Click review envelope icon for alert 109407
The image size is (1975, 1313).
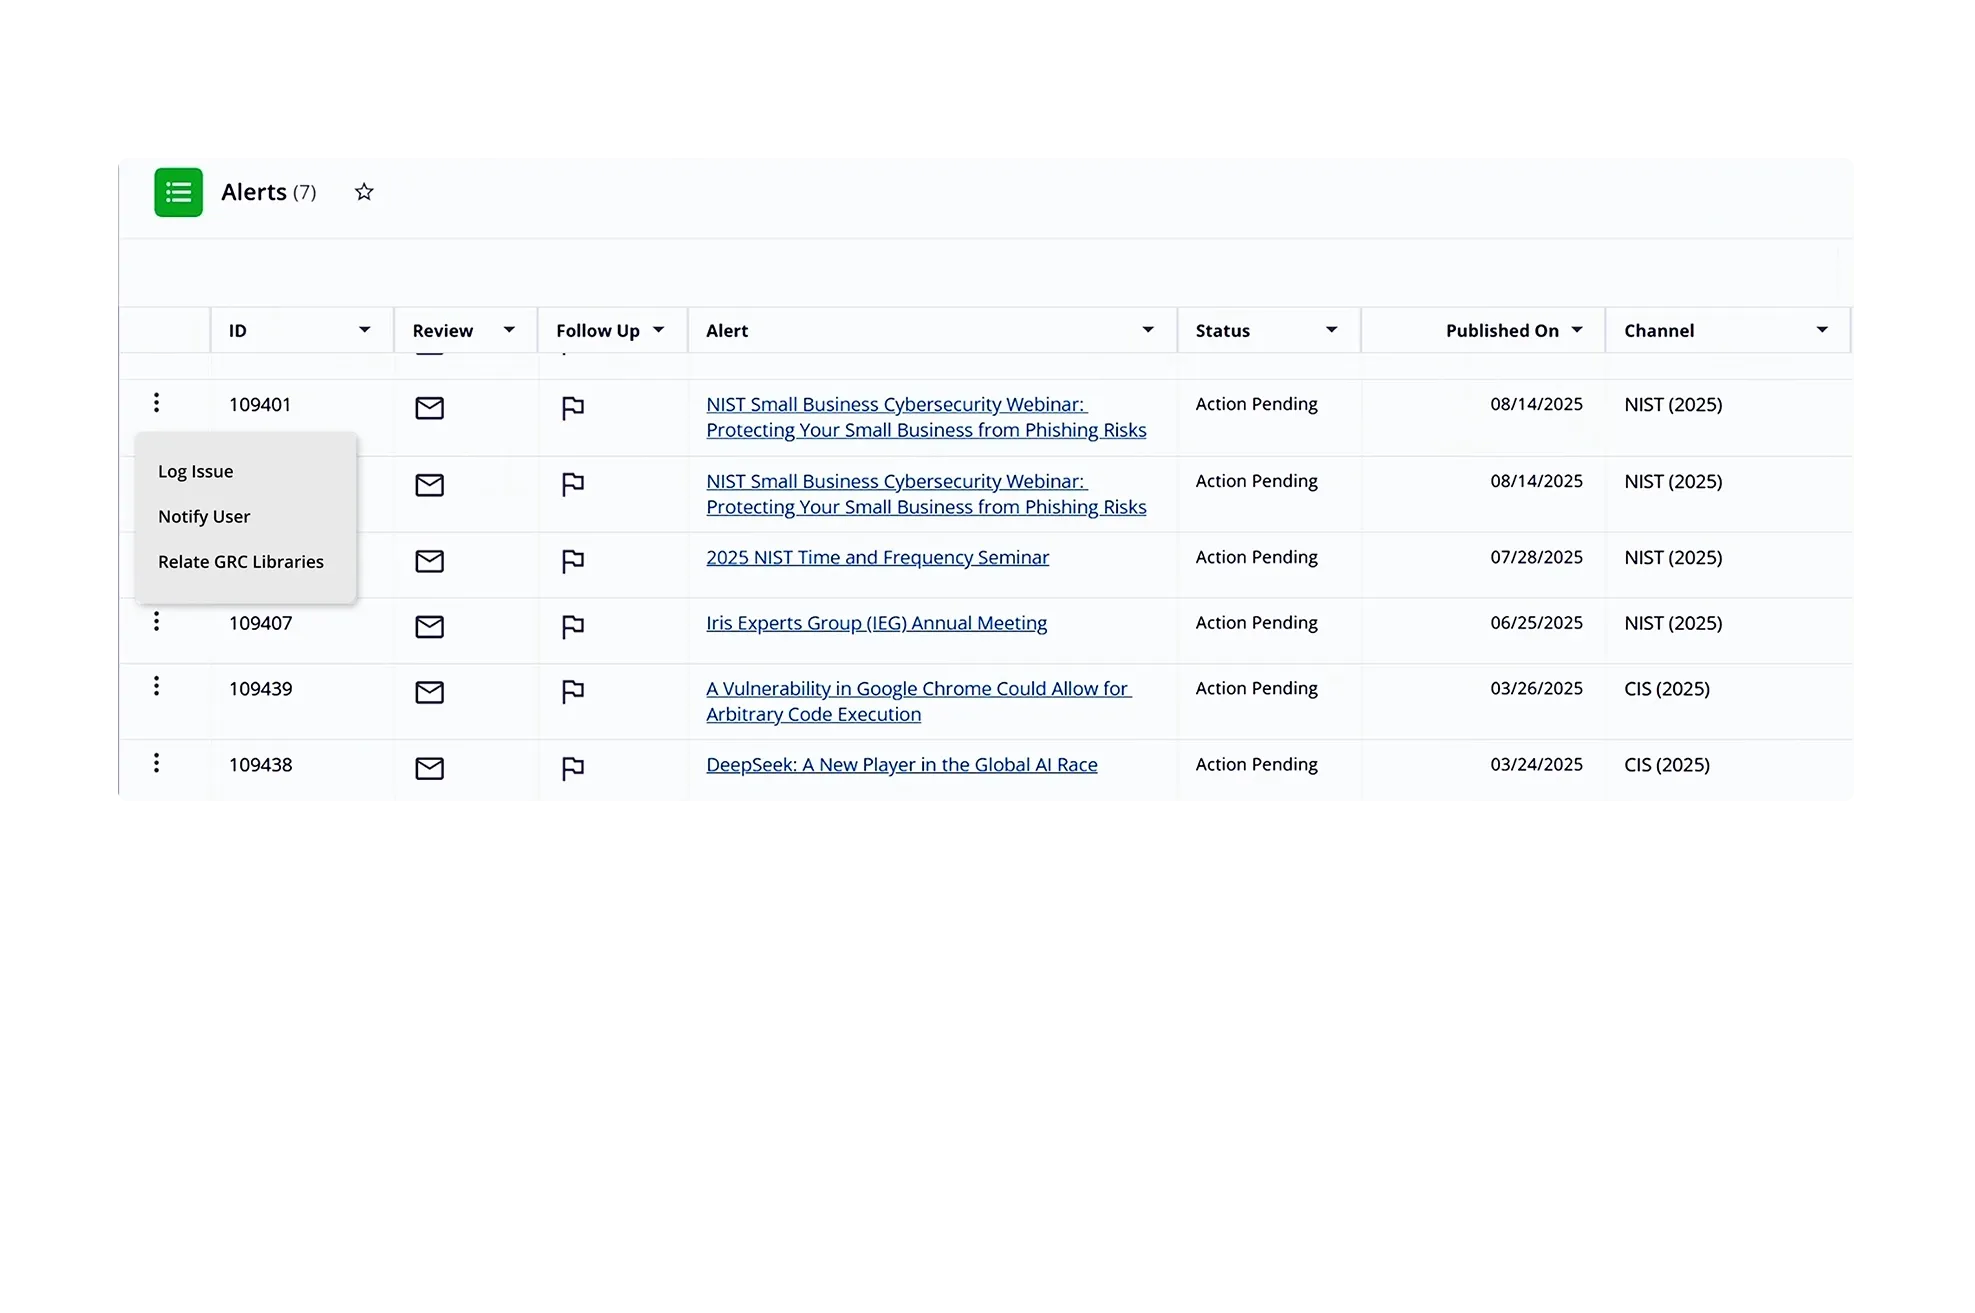[429, 627]
